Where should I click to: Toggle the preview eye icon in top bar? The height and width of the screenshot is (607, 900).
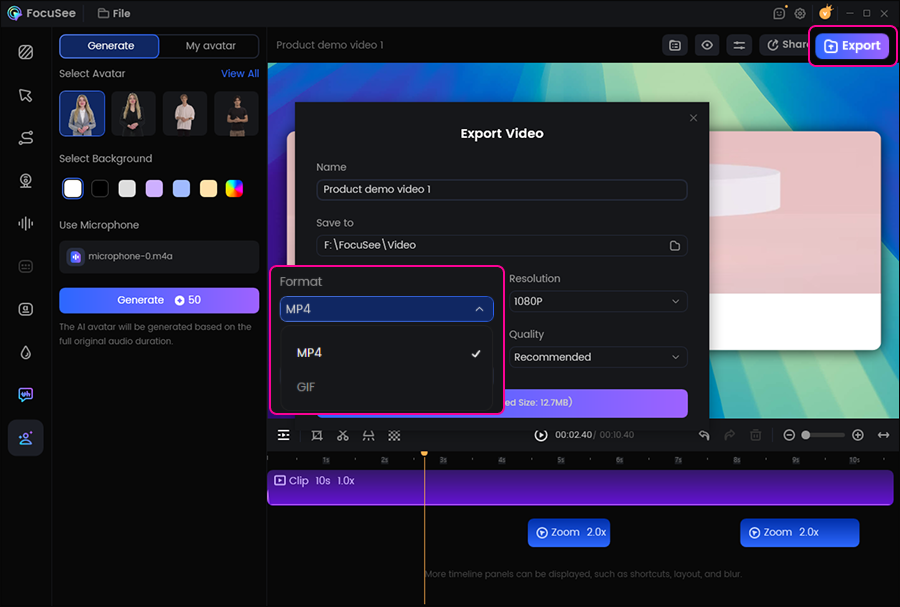707,45
